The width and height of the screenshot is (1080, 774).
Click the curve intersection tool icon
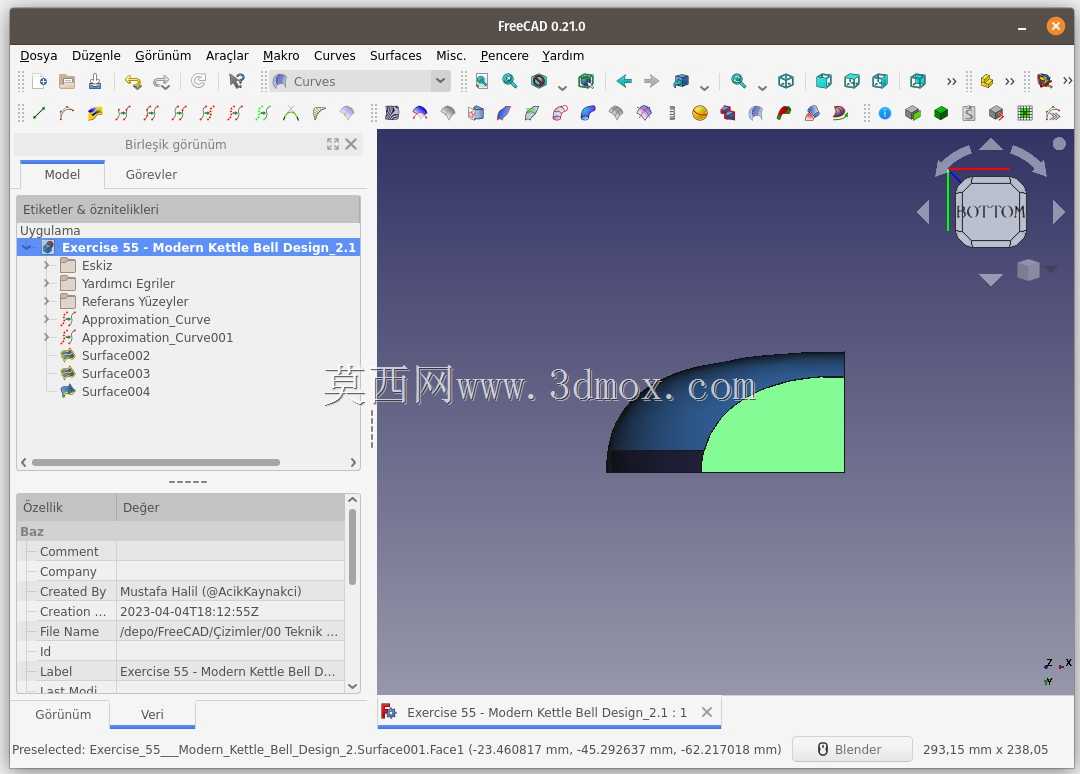(291, 113)
